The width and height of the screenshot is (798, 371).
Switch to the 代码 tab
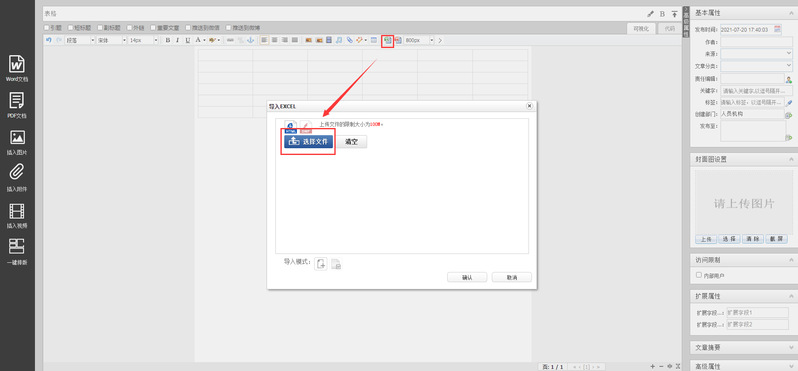point(670,28)
